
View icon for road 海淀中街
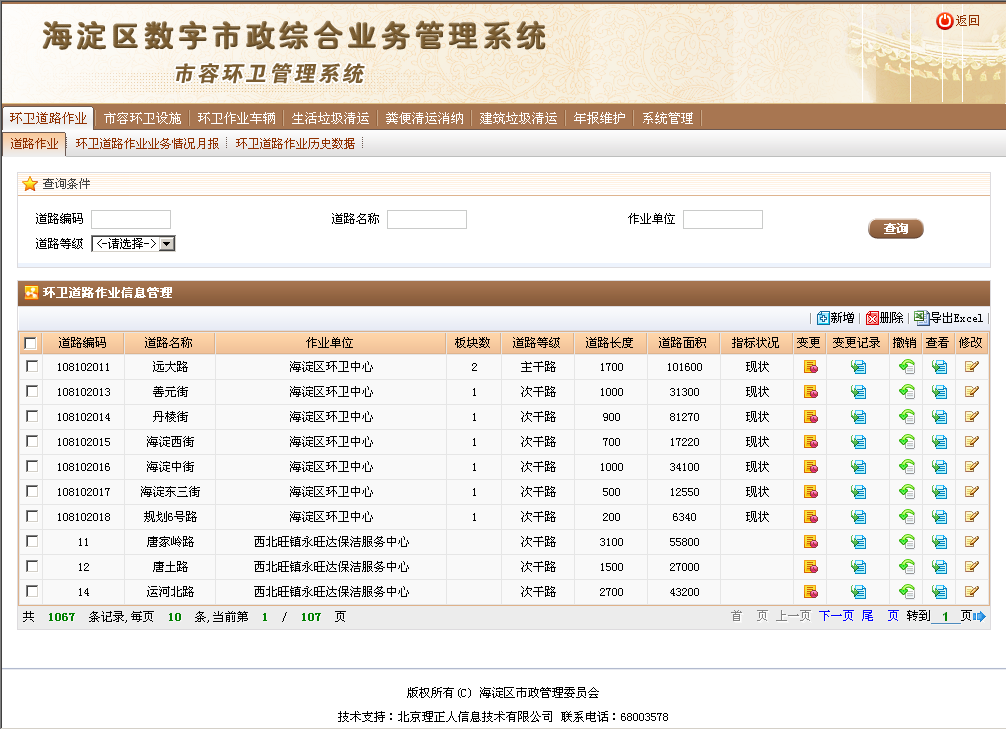click(x=939, y=467)
